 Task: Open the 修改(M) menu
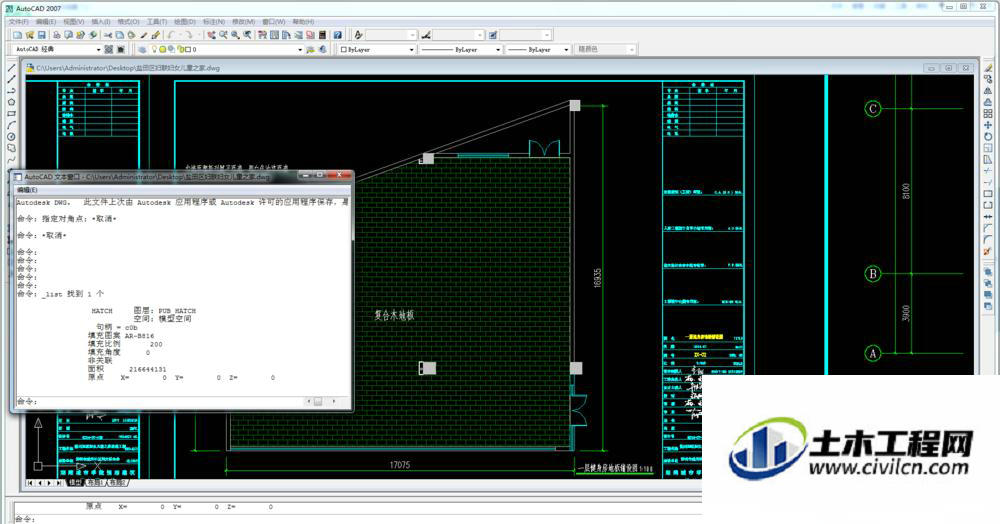244,22
